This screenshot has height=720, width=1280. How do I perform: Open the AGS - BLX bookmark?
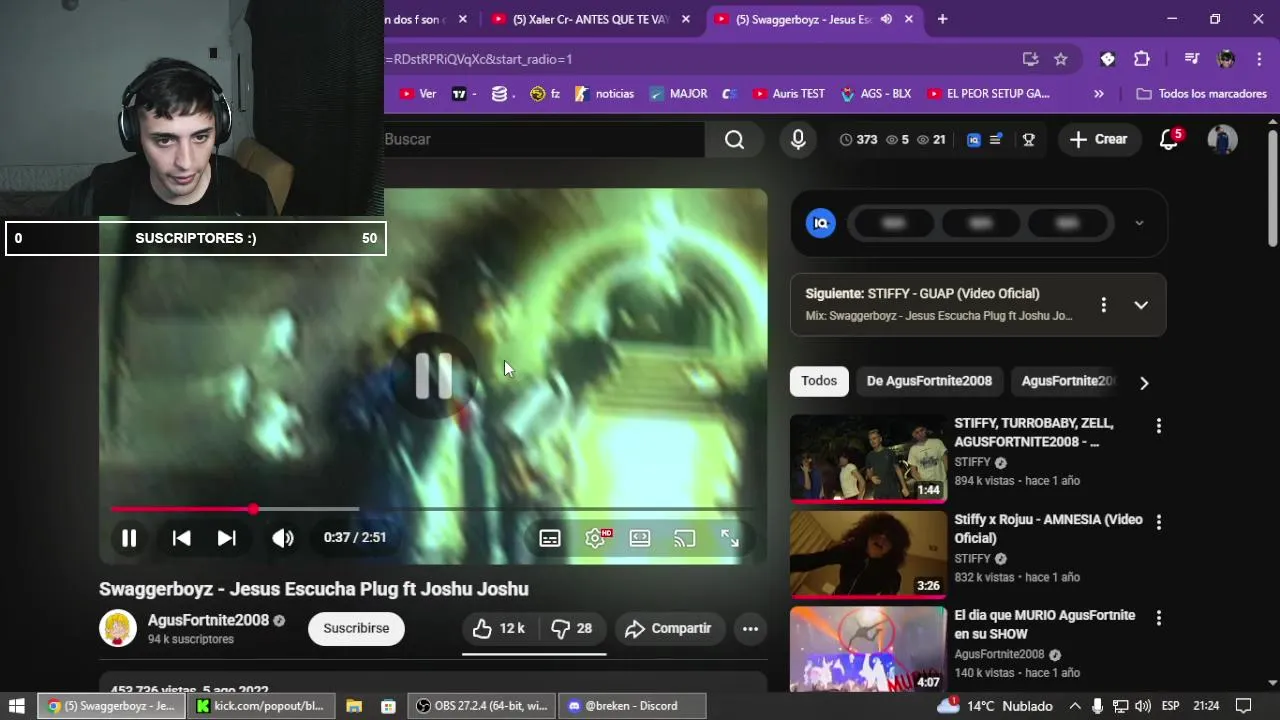click(875, 94)
